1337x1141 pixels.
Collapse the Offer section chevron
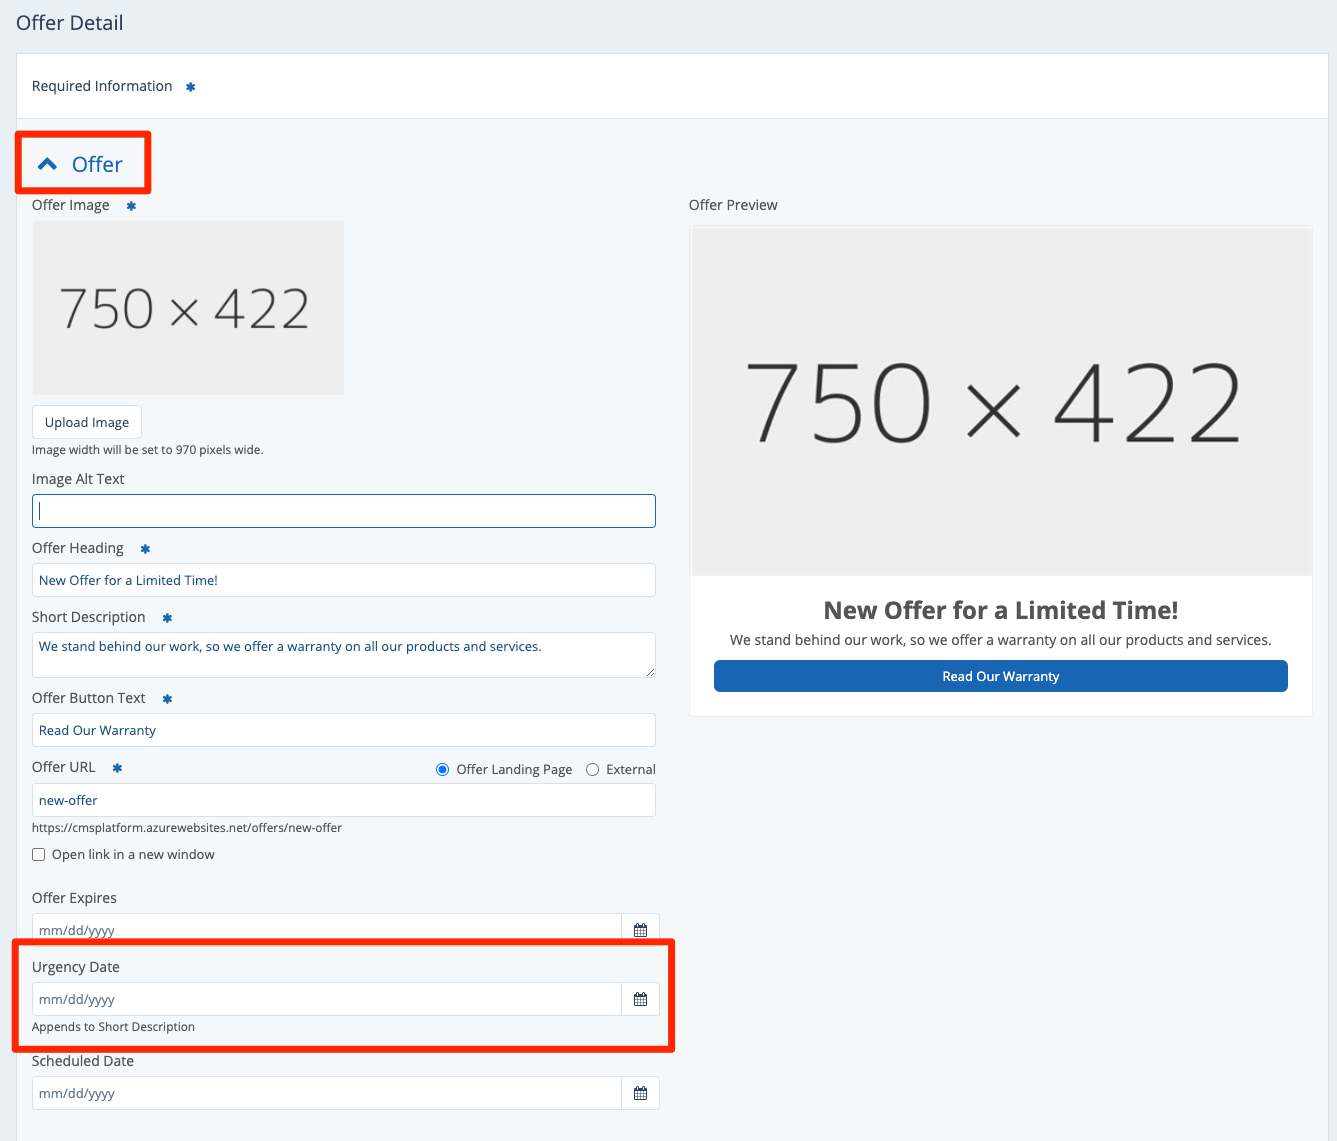point(47,164)
